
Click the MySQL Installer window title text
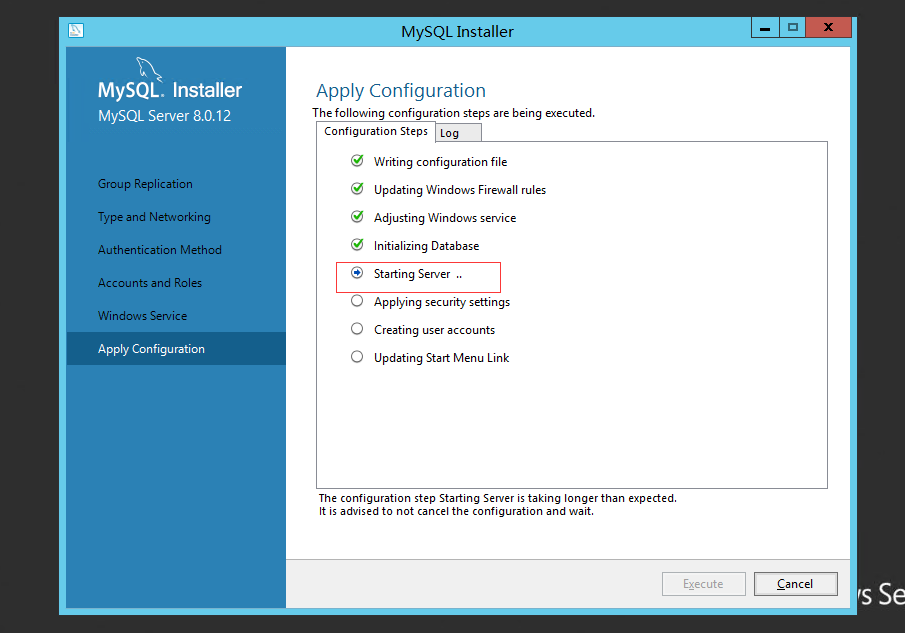457,32
